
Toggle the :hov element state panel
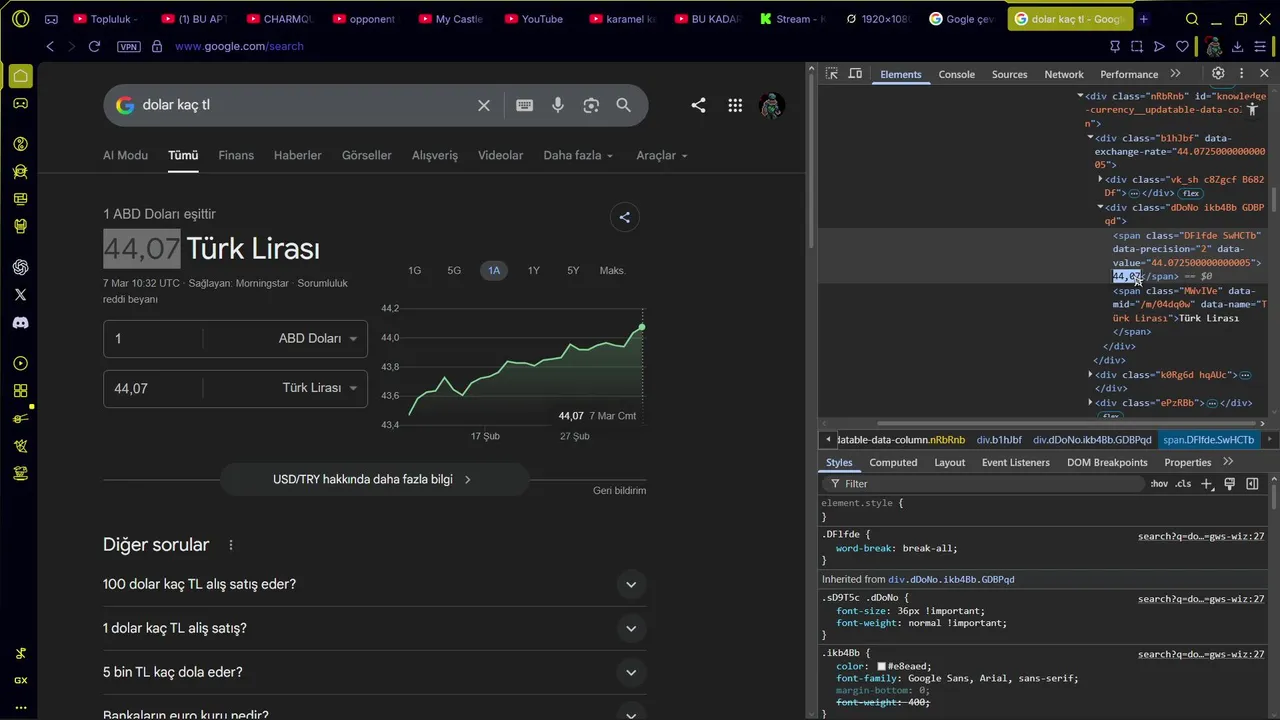pos(1159,484)
